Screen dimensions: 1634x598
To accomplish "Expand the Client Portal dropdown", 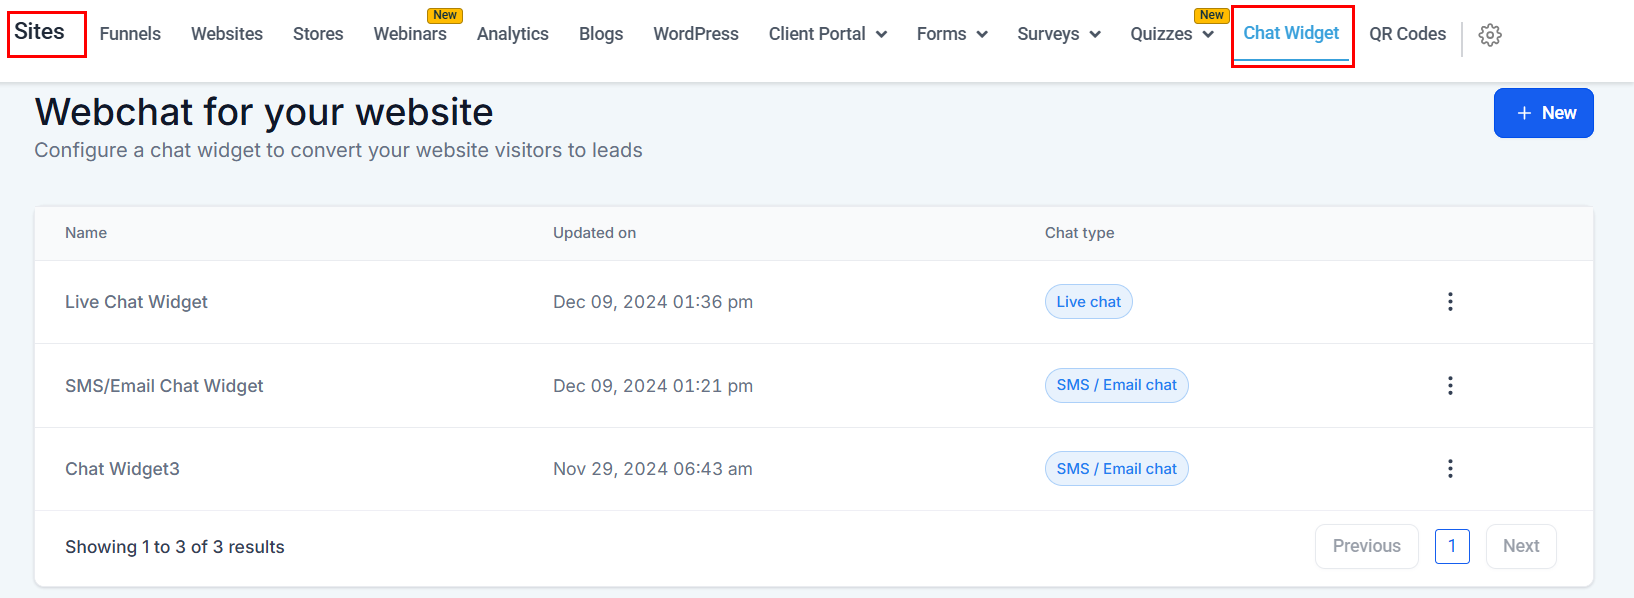I will [828, 34].
